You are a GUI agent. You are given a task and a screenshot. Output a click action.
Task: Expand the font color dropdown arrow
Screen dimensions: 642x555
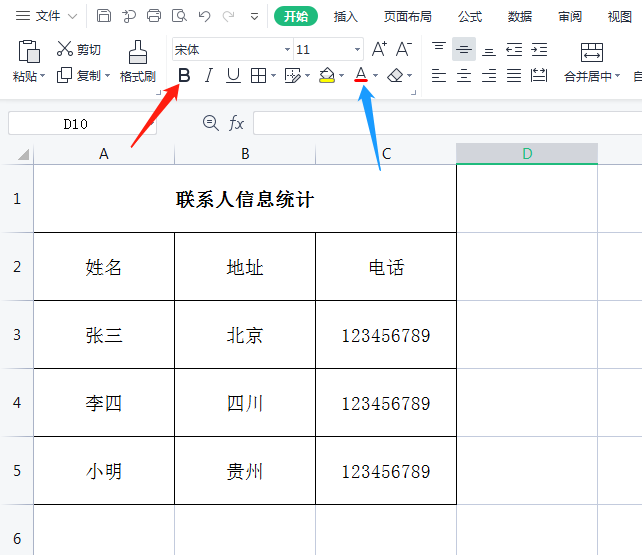375,76
